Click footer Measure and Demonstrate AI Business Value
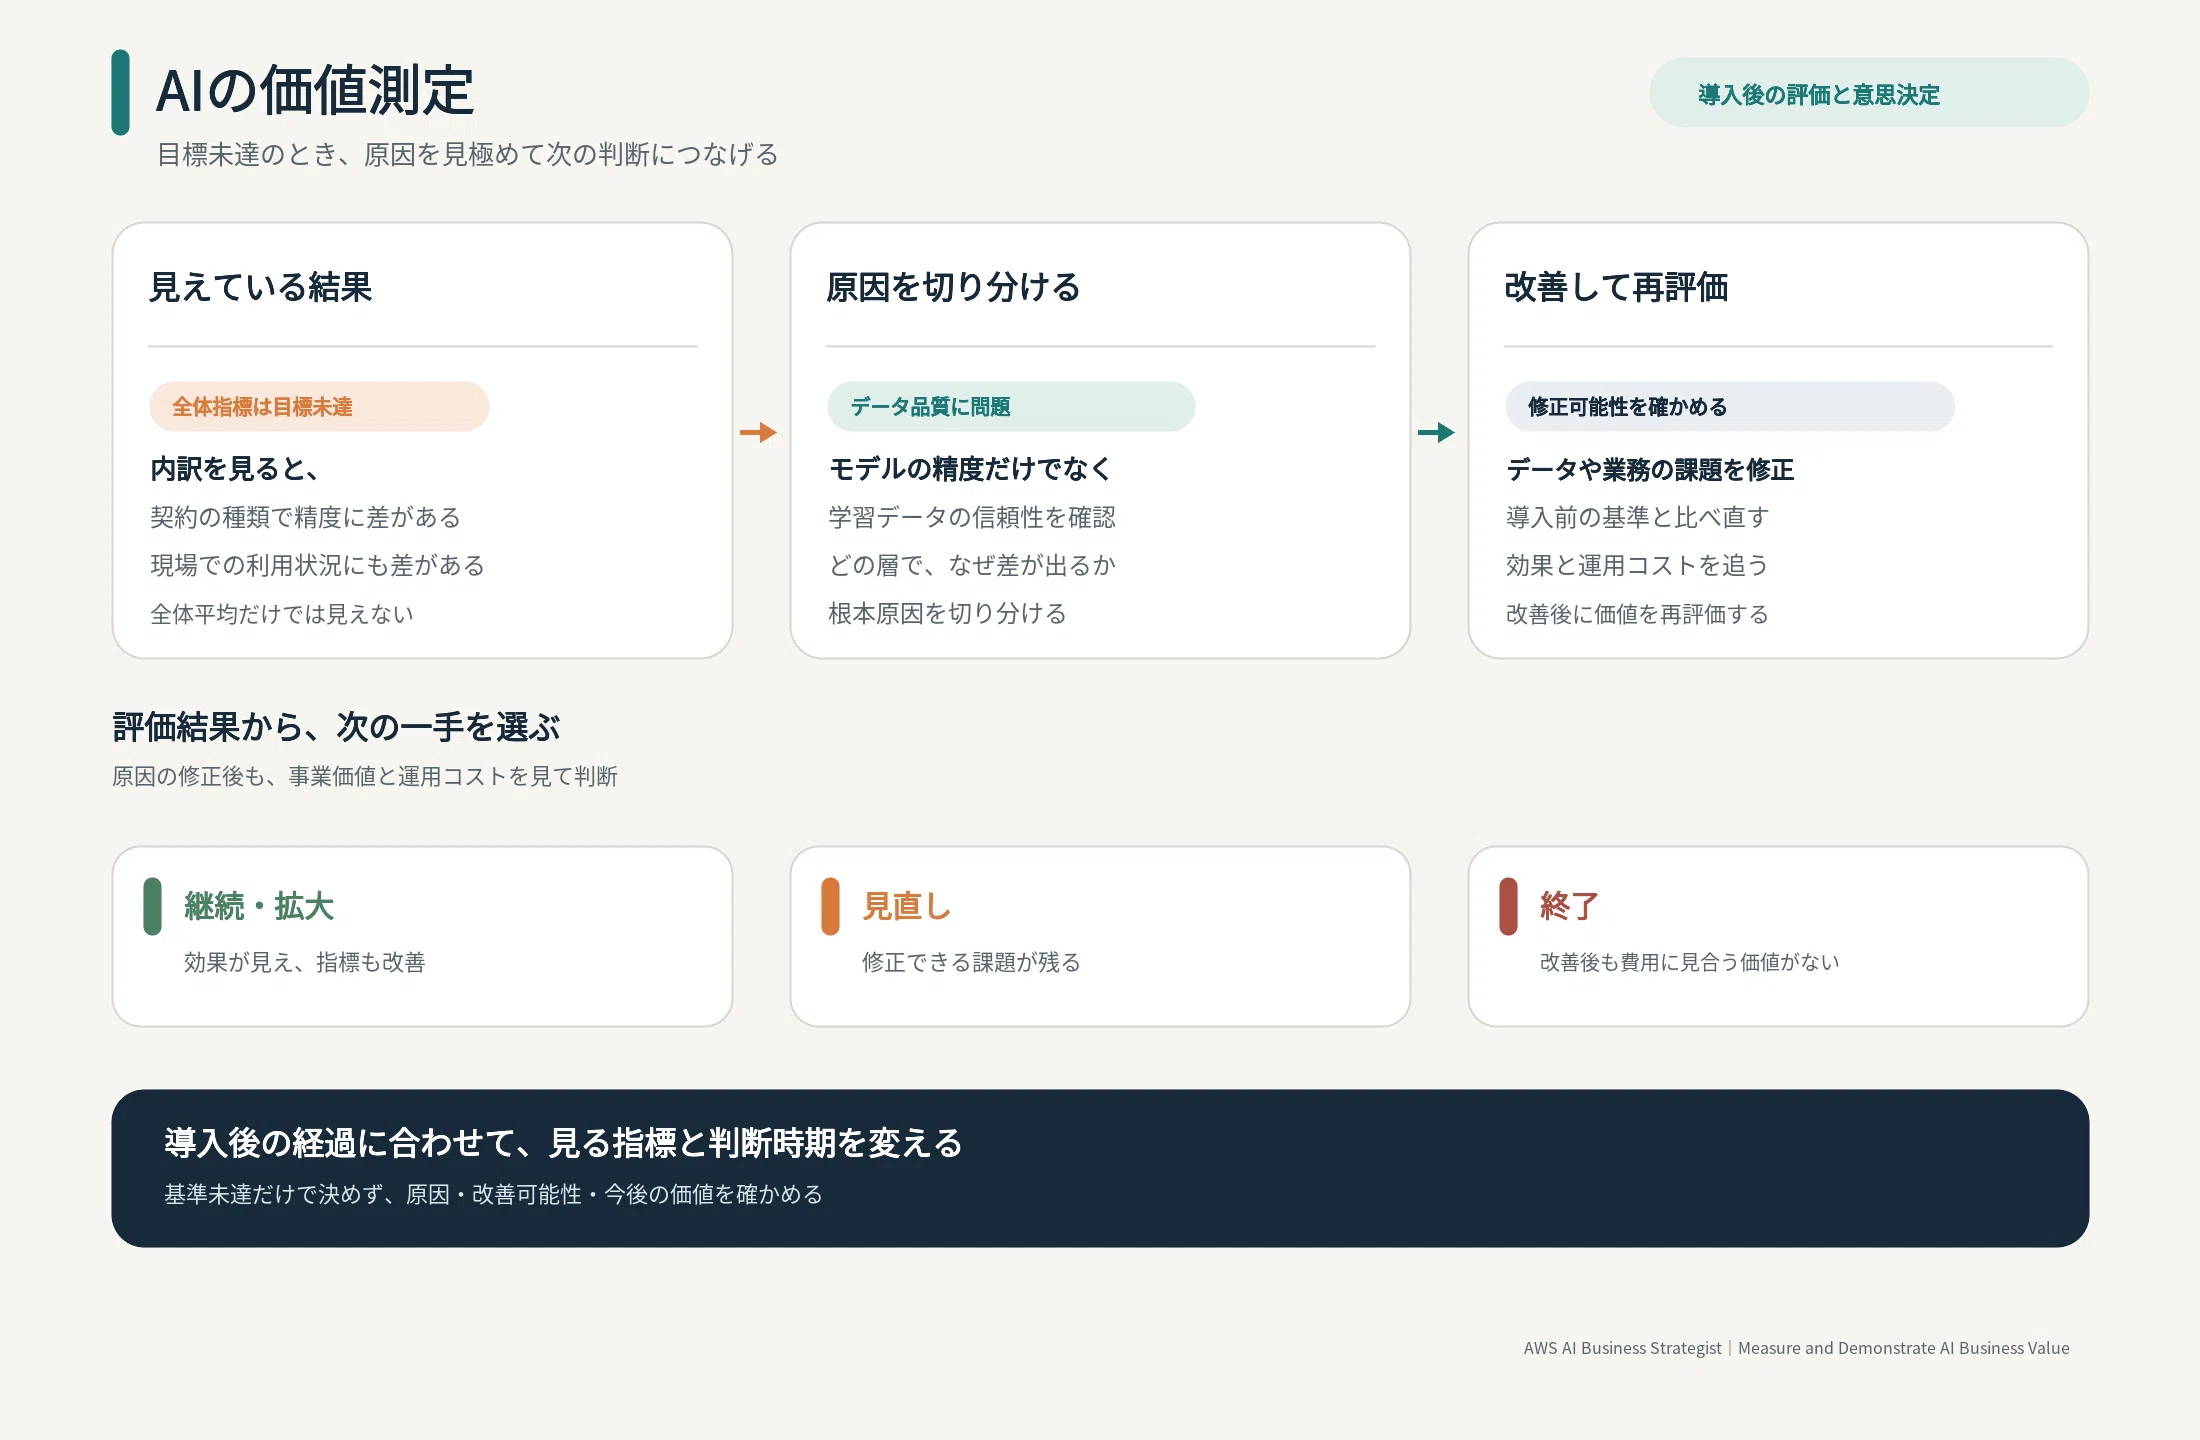 [1904, 1348]
